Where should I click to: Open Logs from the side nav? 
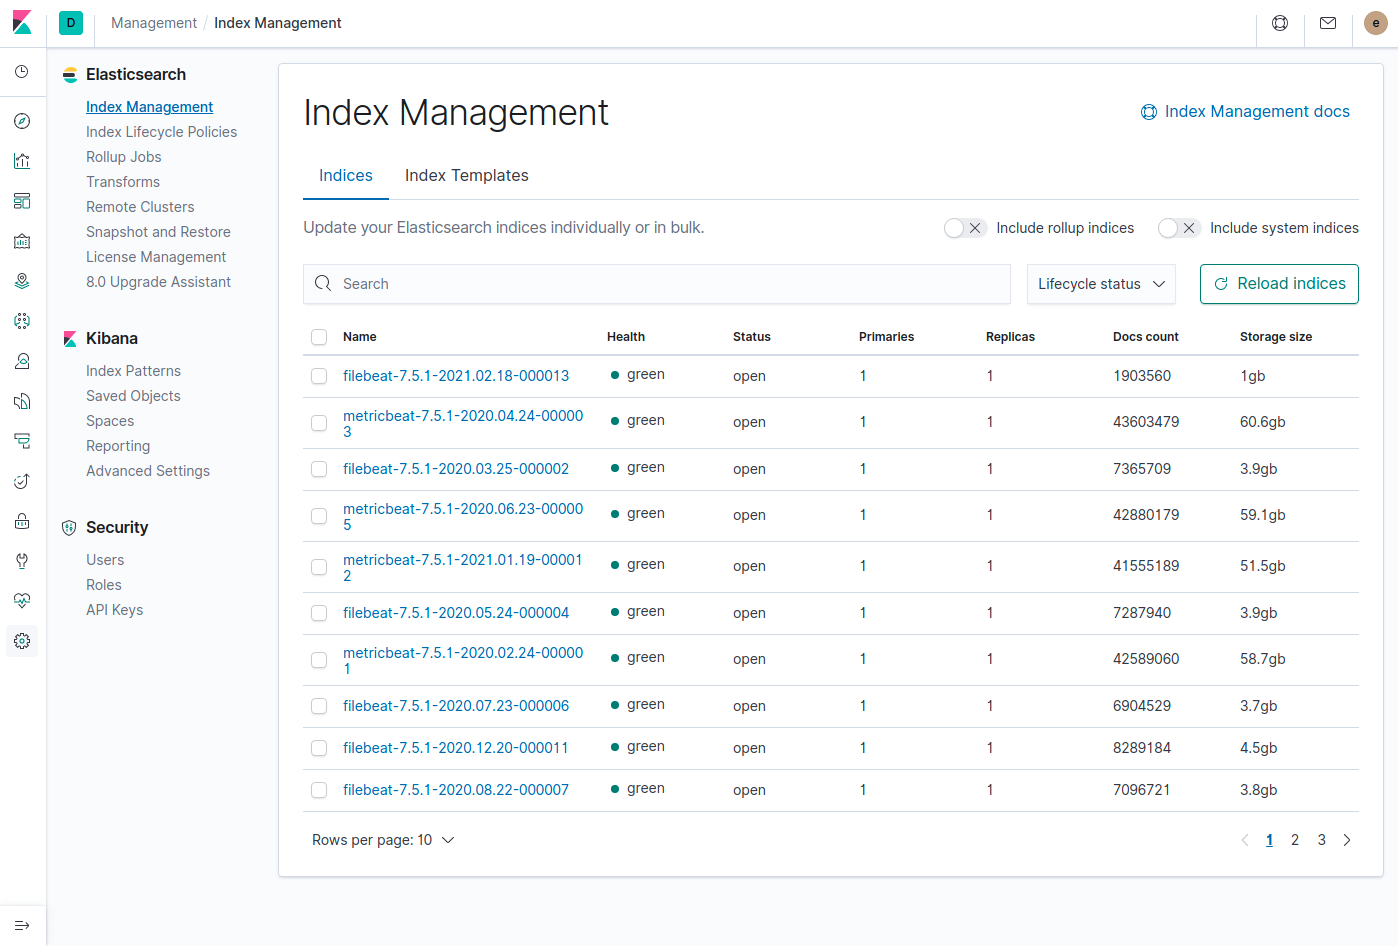coord(22,401)
